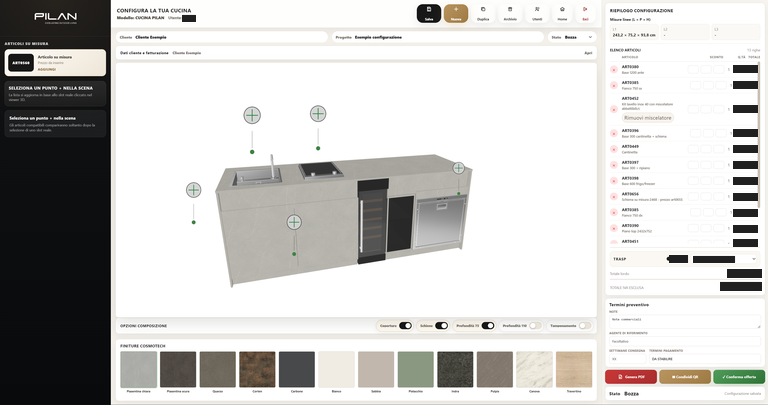Remove article ART0390 Piano top

tap(614, 228)
